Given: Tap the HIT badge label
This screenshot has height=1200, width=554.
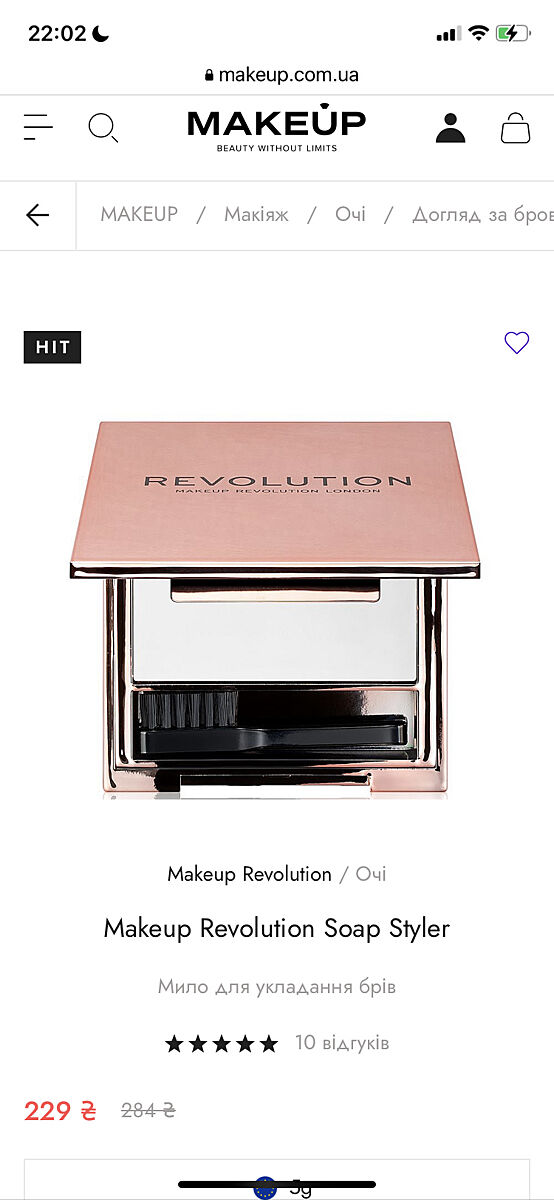Looking at the screenshot, I should tap(52, 347).
